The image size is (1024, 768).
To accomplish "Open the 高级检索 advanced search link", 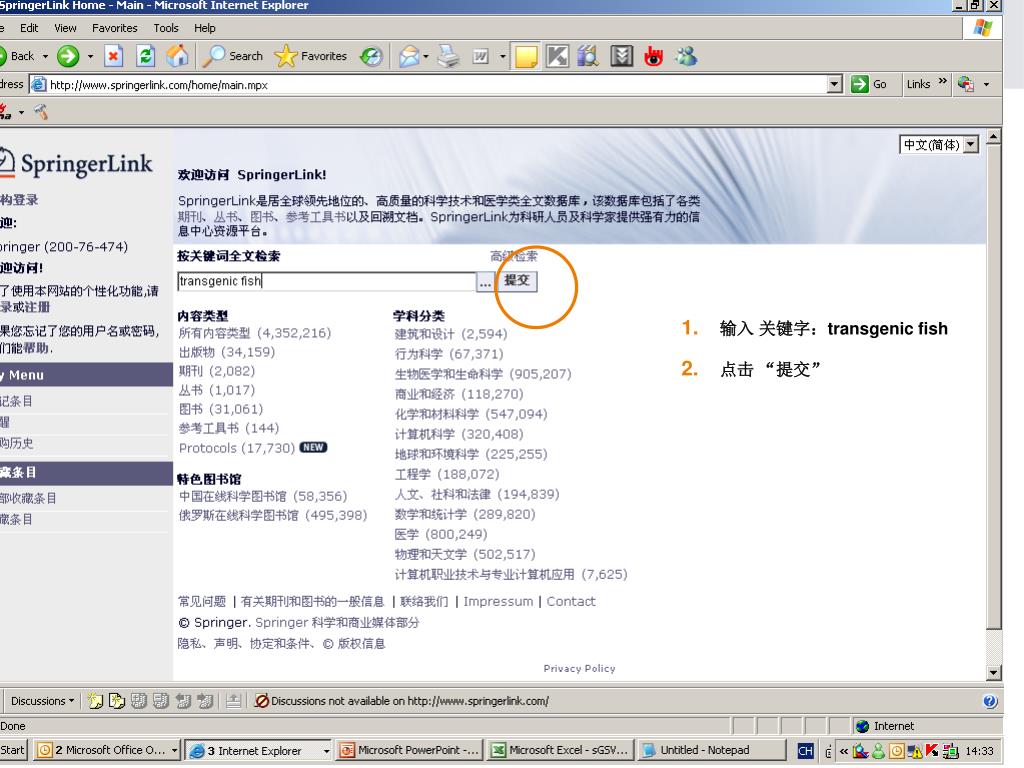I will 514,256.
